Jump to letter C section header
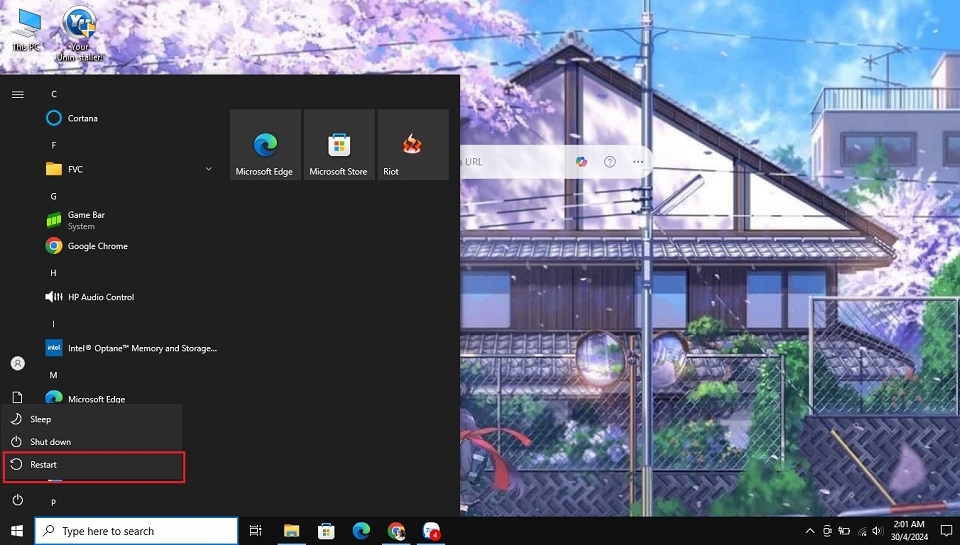This screenshot has width=960, height=545. pos(54,94)
